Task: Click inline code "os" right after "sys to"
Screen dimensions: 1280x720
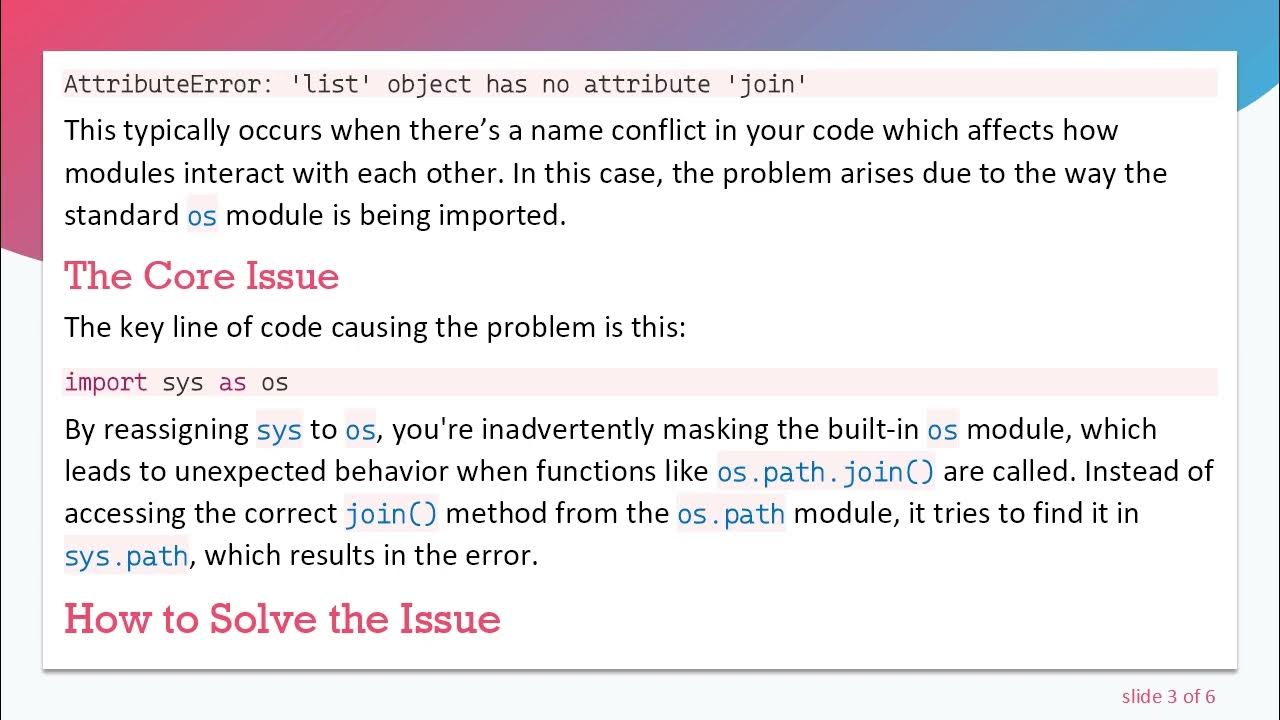Action: (360, 430)
